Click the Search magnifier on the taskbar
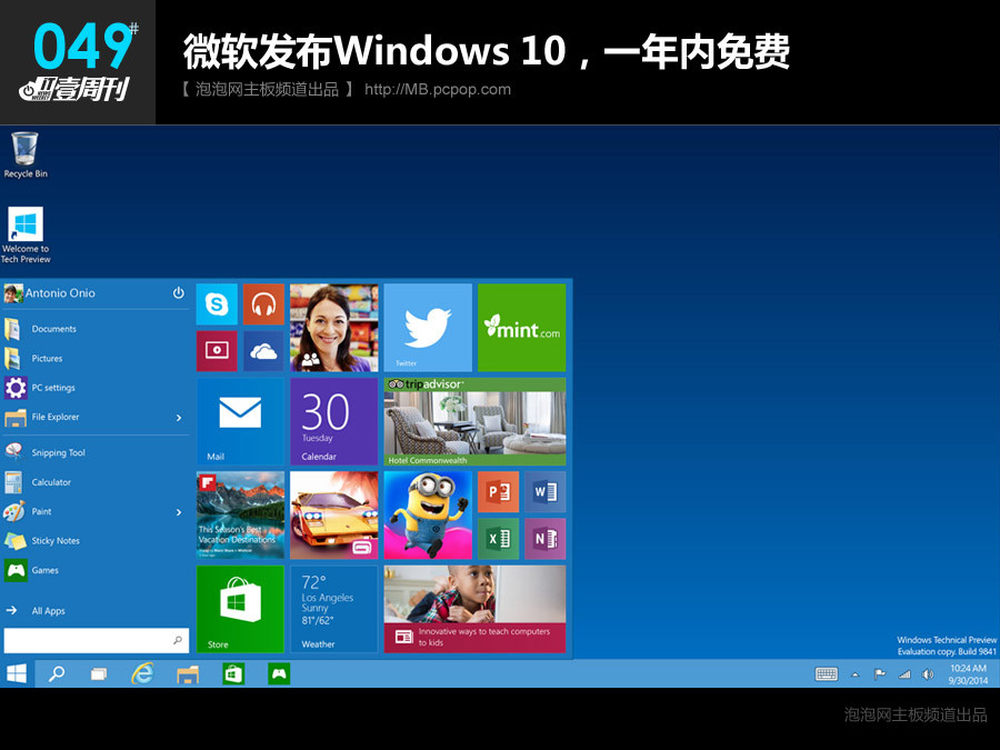Viewport: 1000px width, 750px height. 56,673
